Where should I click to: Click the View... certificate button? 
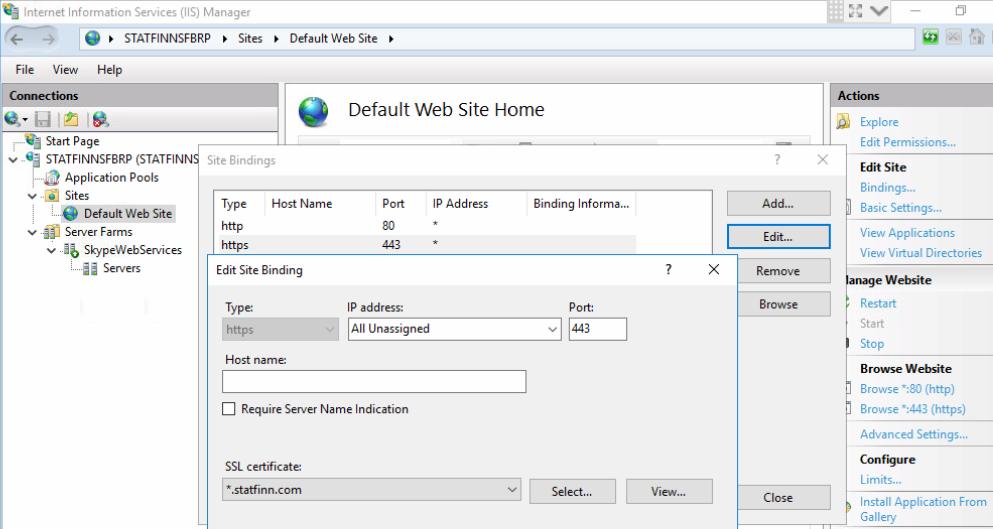click(x=669, y=491)
